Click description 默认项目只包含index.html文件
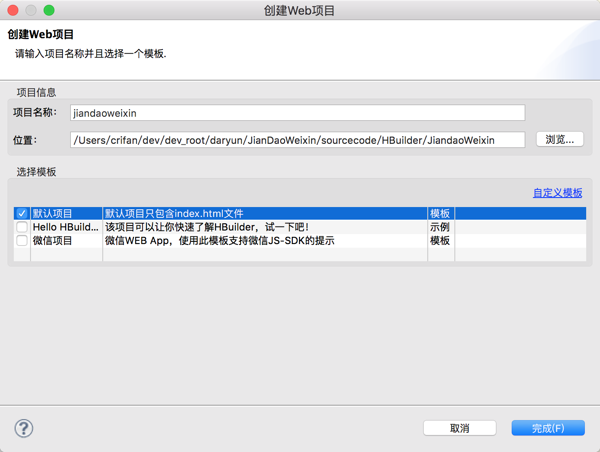The image size is (600, 452). click(174, 214)
